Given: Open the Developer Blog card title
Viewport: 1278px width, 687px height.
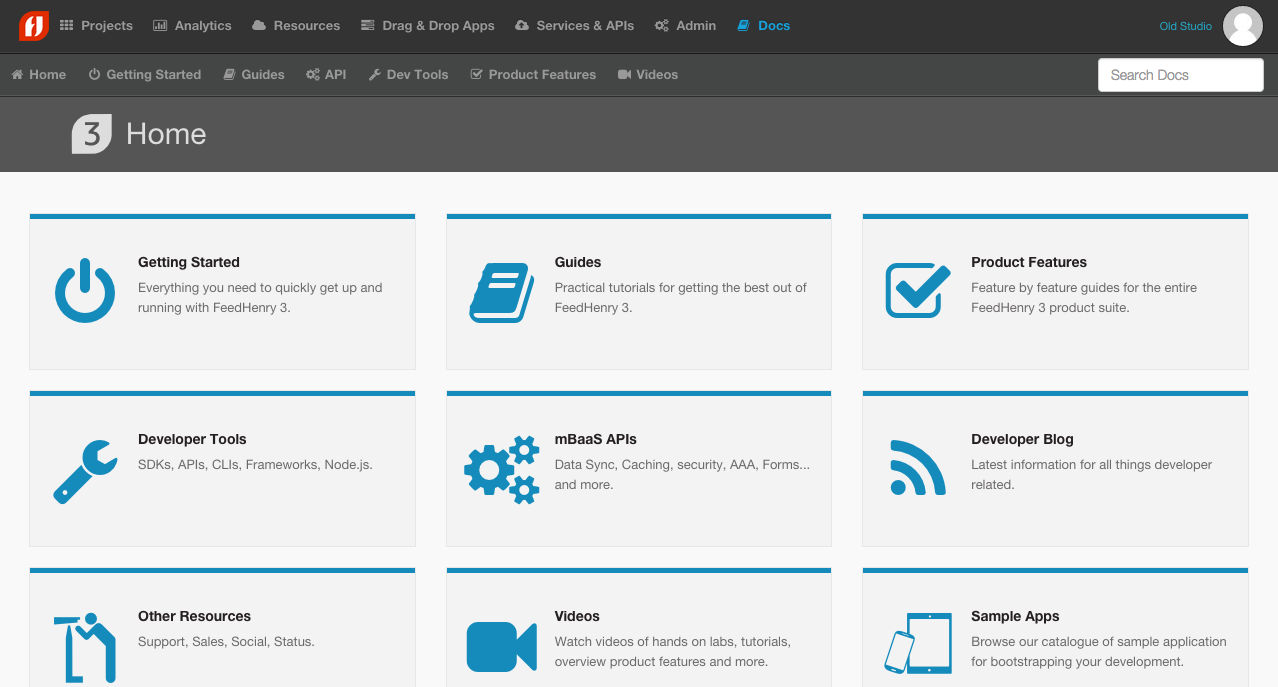Looking at the screenshot, I should click(x=1022, y=439).
